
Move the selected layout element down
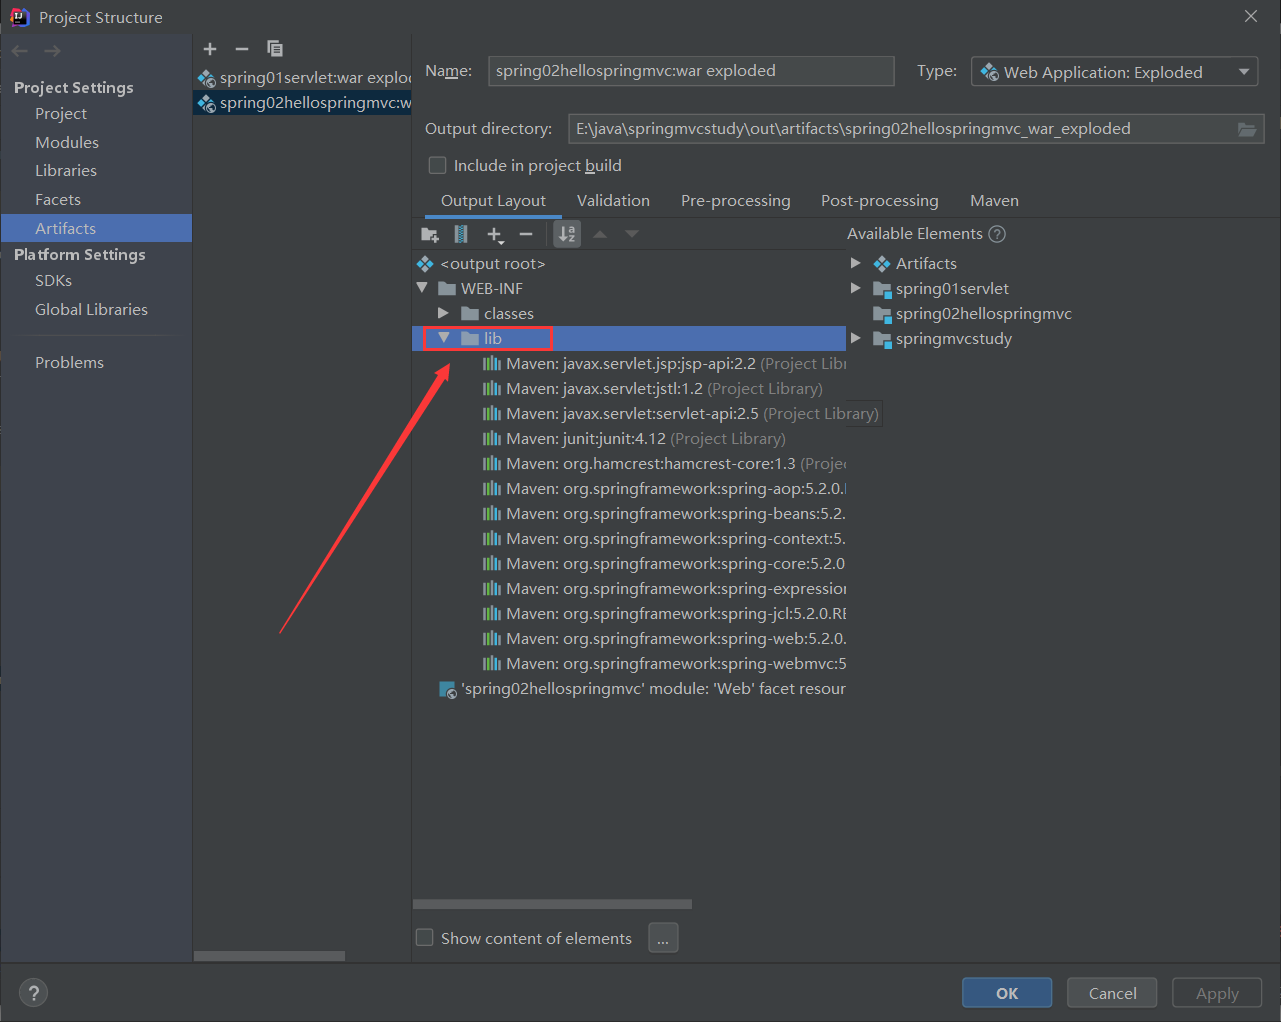632,234
